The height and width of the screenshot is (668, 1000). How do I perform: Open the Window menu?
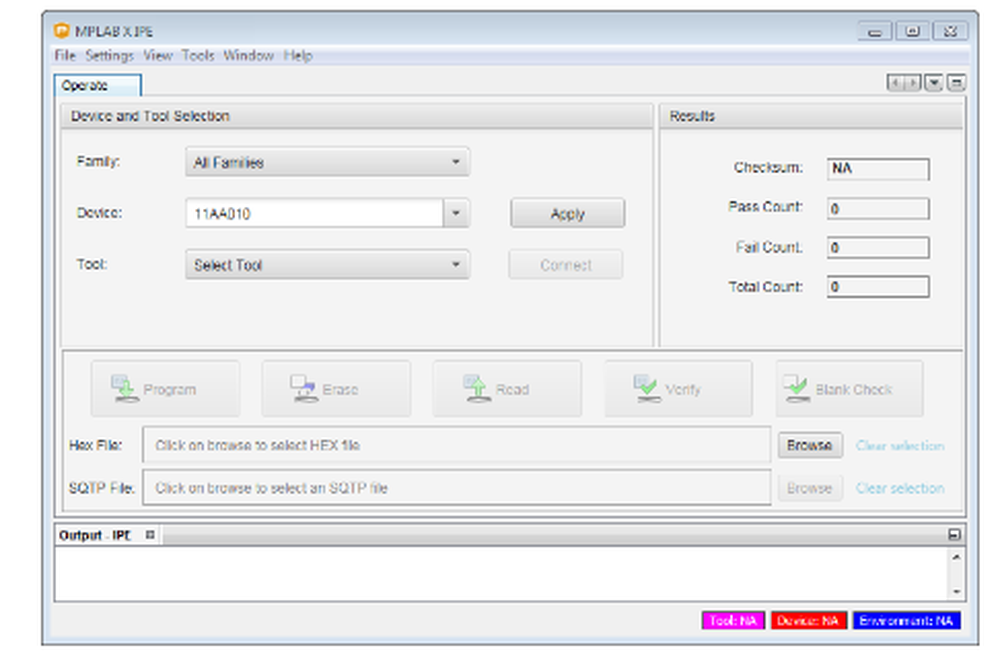point(248,56)
